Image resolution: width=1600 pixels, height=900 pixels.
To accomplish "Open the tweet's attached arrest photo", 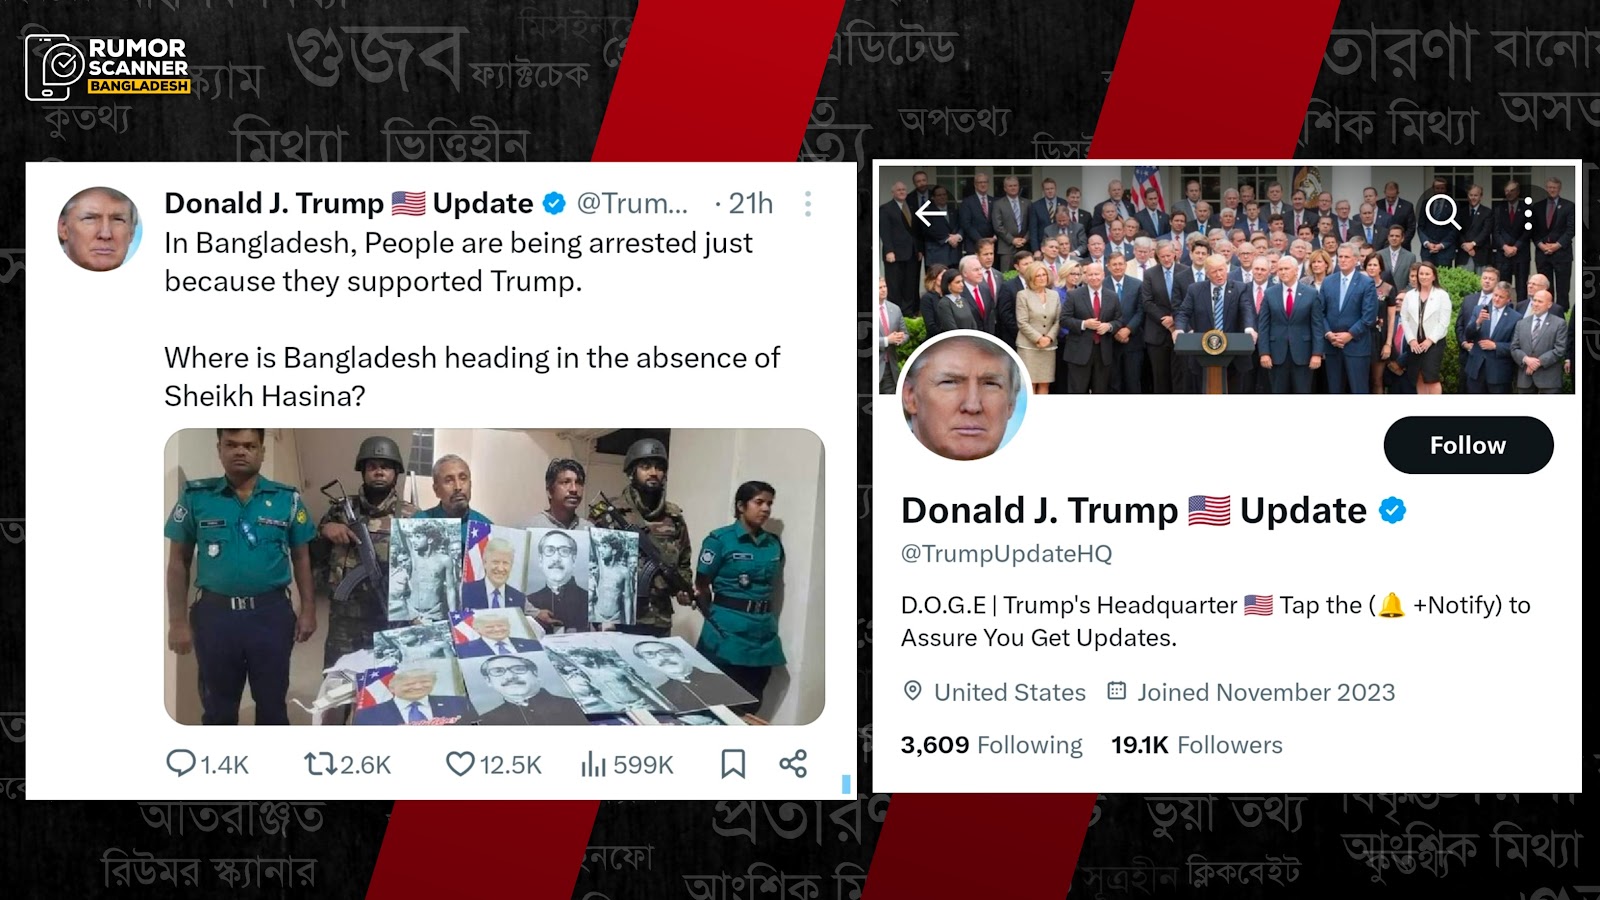I will coord(494,577).
